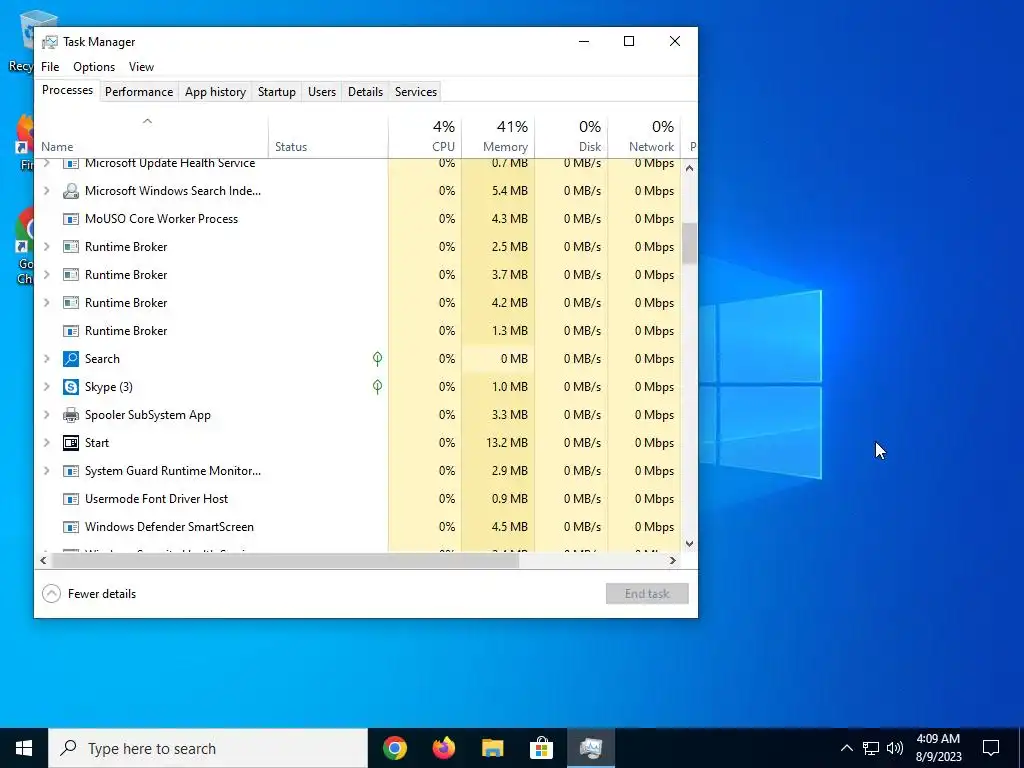Click the green leaf status icon for Search
This screenshot has width=1024, height=768.
(x=377, y=358)
